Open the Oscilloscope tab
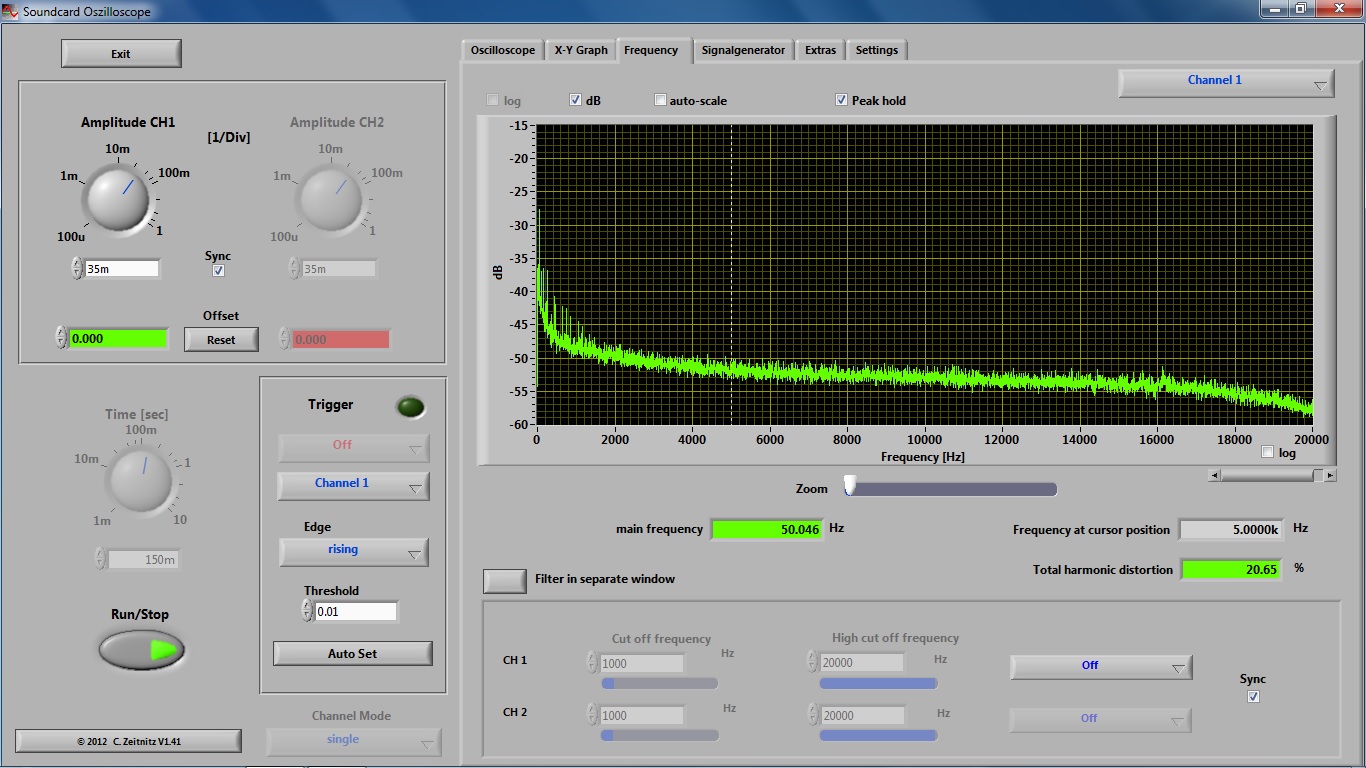1366x768 pixels. click(x=503, y=50)
